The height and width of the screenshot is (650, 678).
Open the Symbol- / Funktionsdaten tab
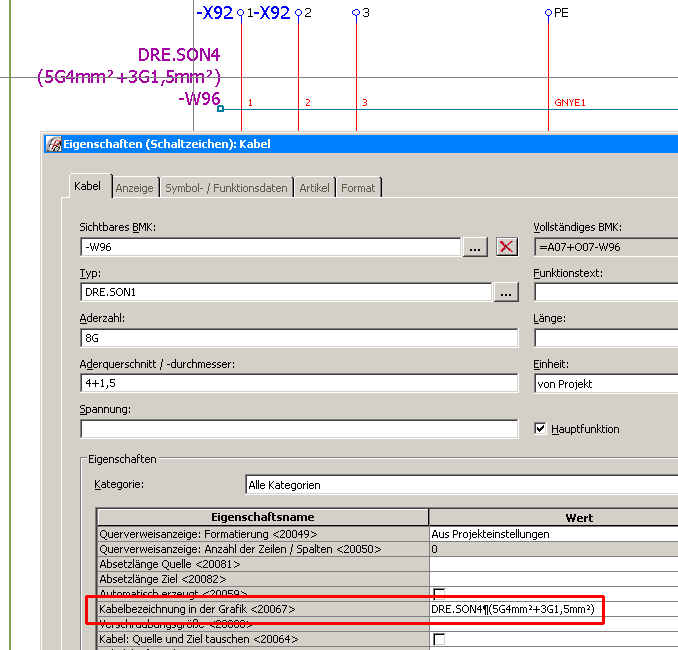pos(226,188)
